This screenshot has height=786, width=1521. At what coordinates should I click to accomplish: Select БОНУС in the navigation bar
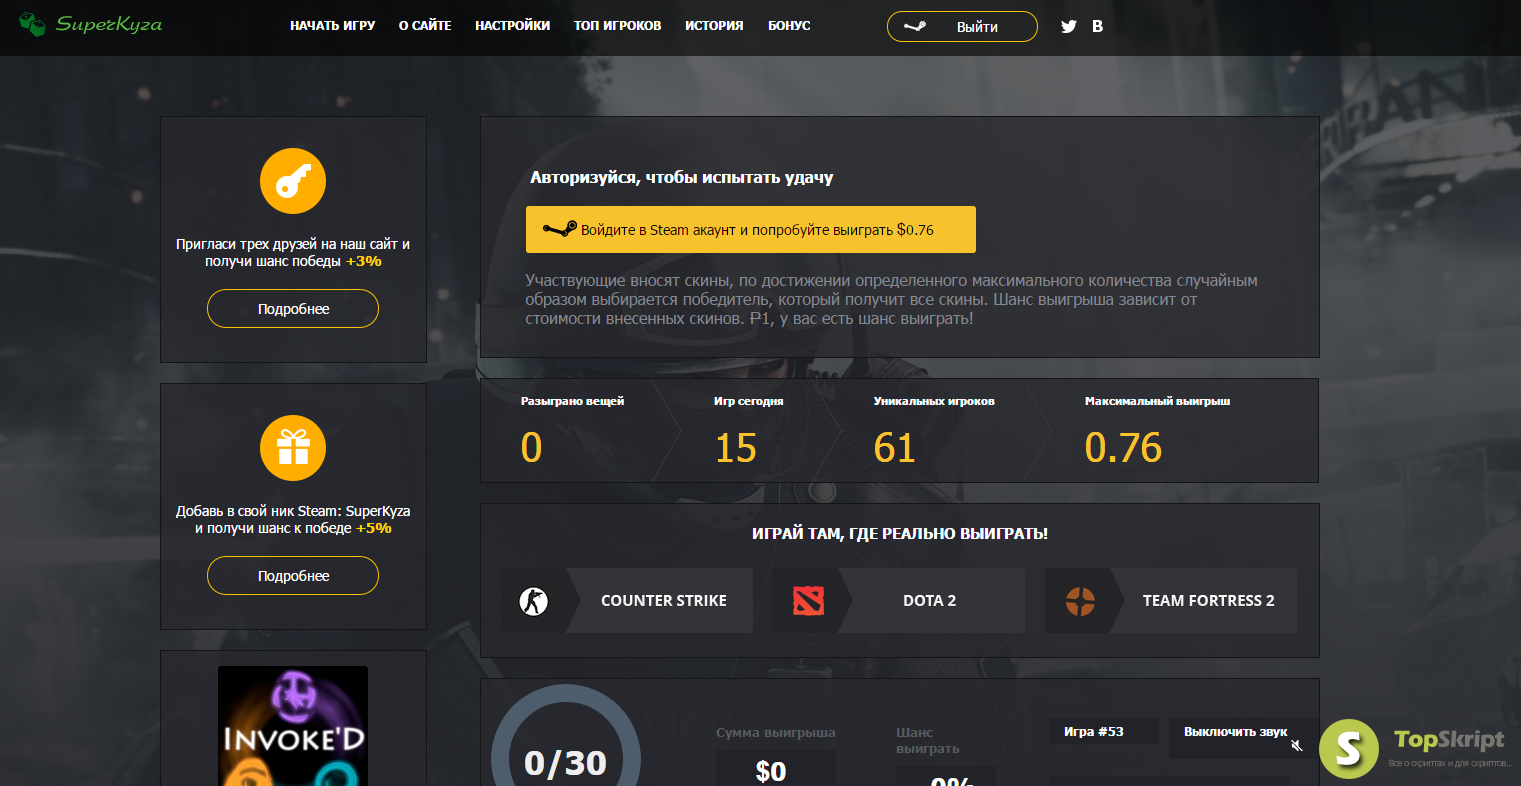click(789, 26)
